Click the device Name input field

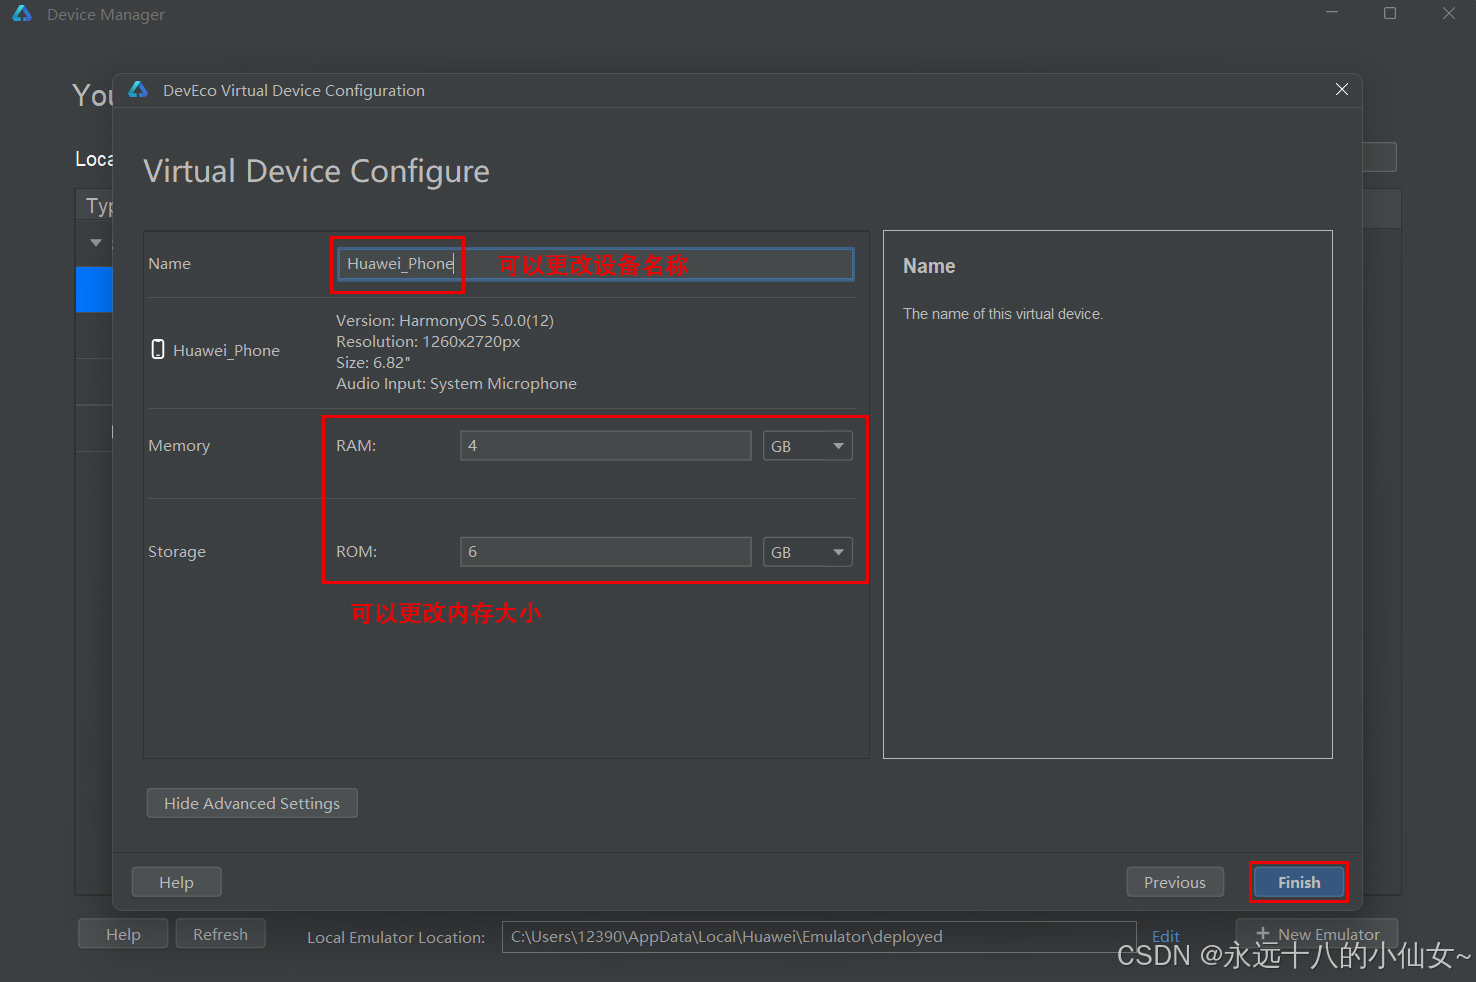click(x=595, y=264)
